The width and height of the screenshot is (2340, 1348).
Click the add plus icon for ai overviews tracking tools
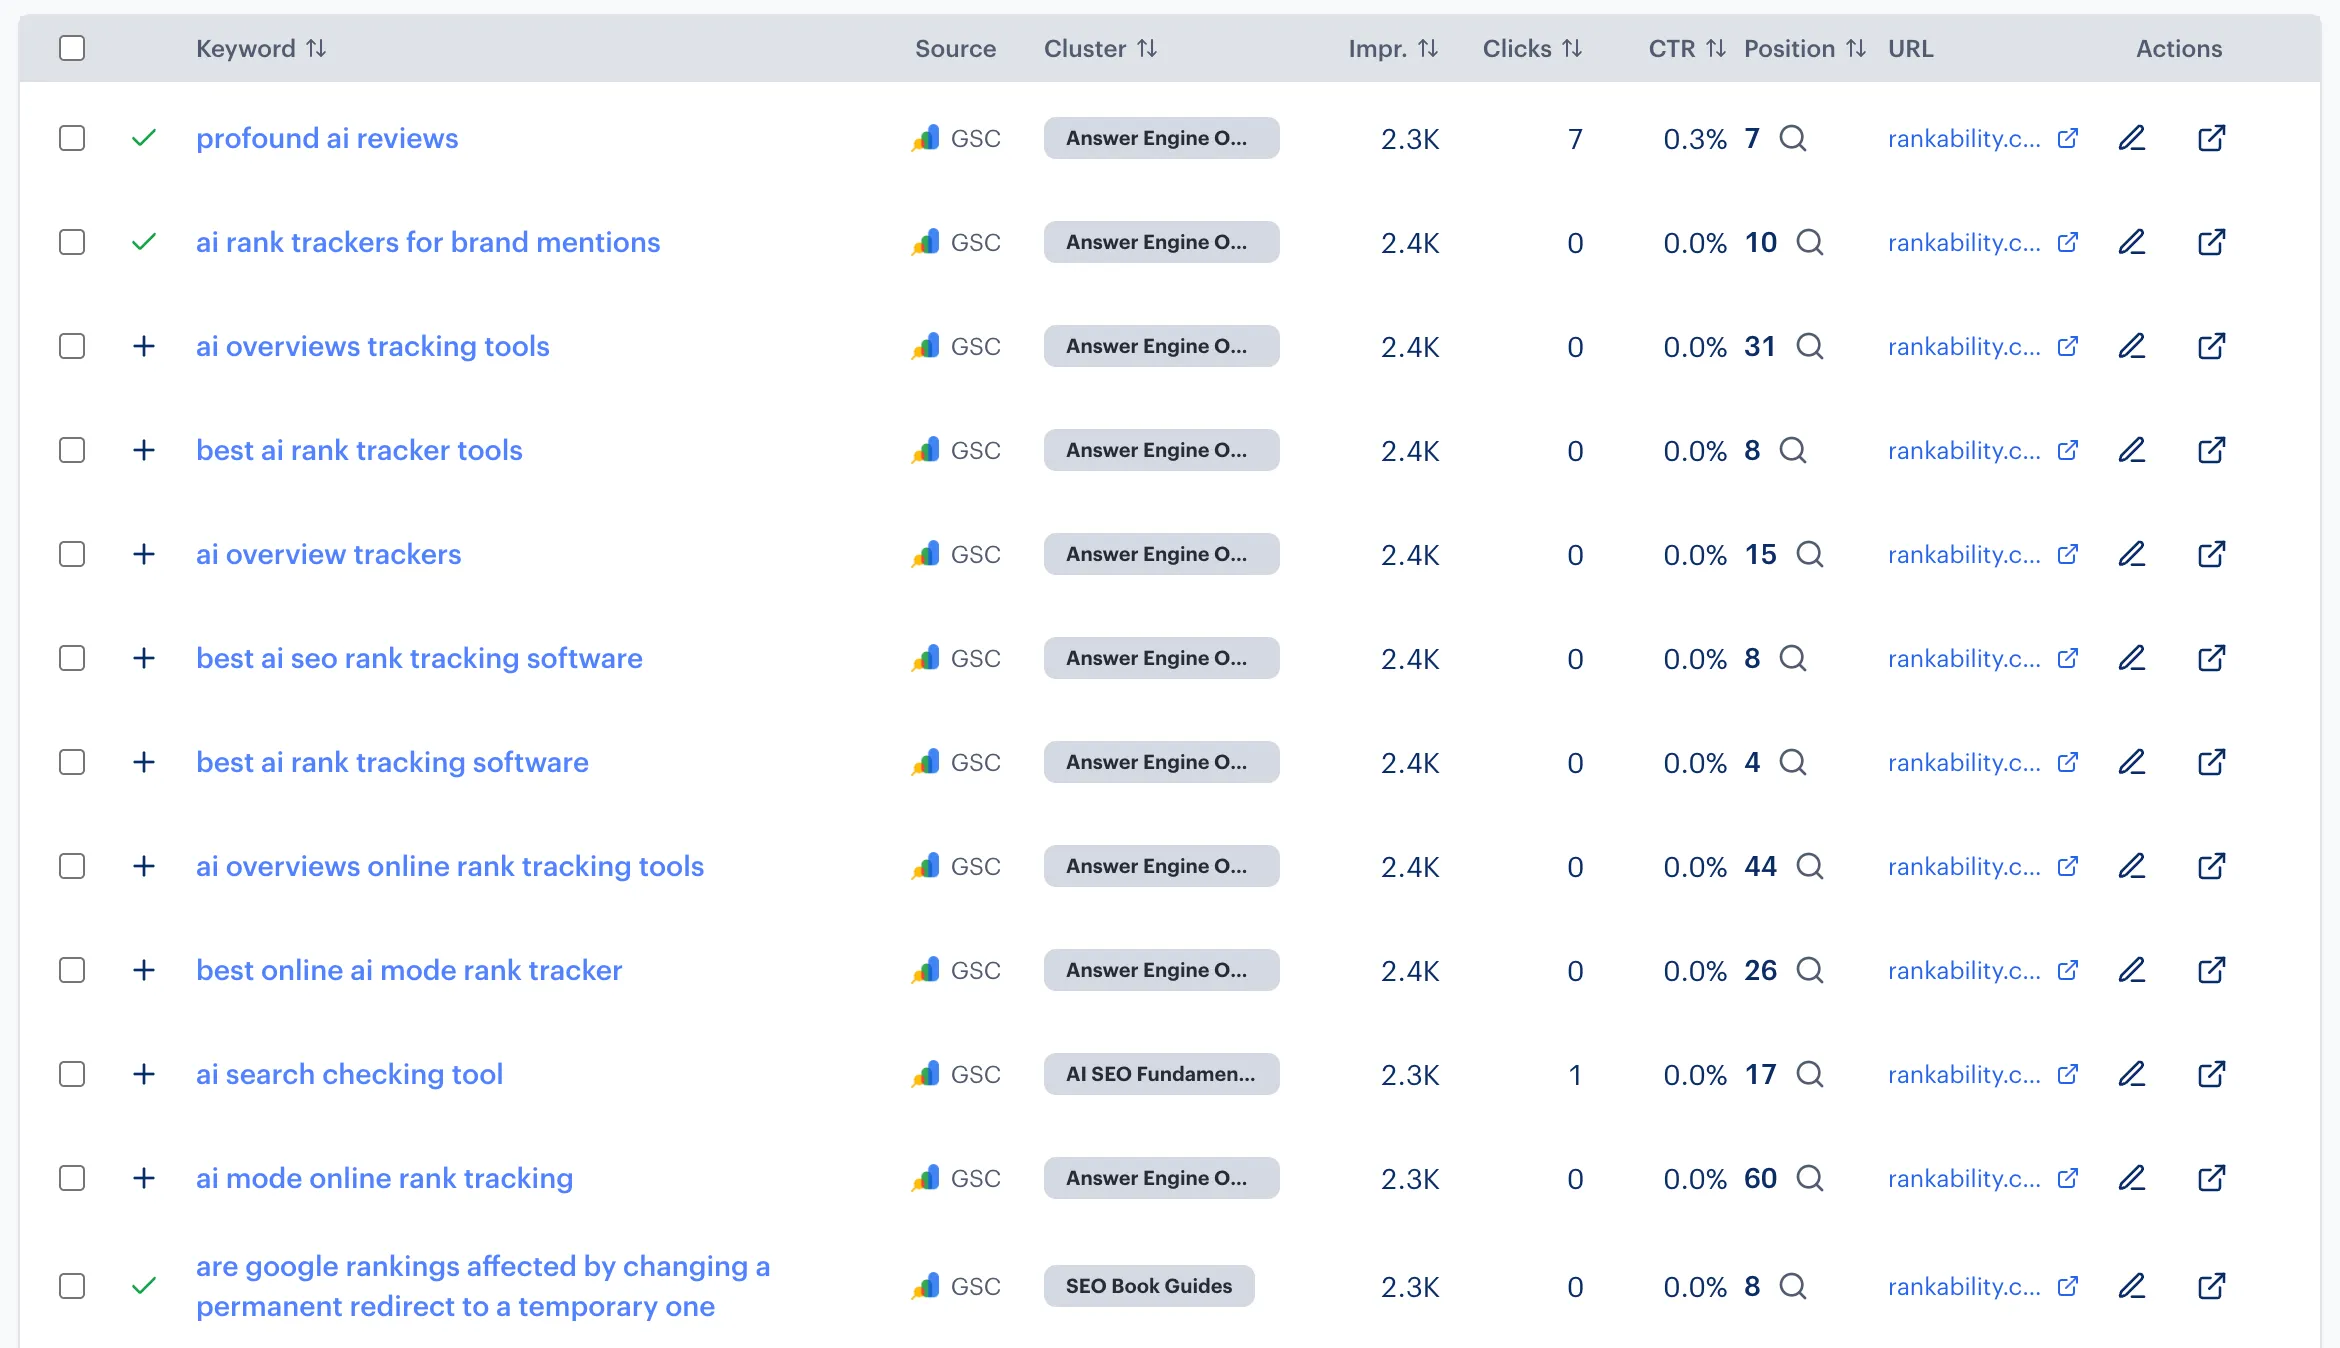[x=144, y=346]
